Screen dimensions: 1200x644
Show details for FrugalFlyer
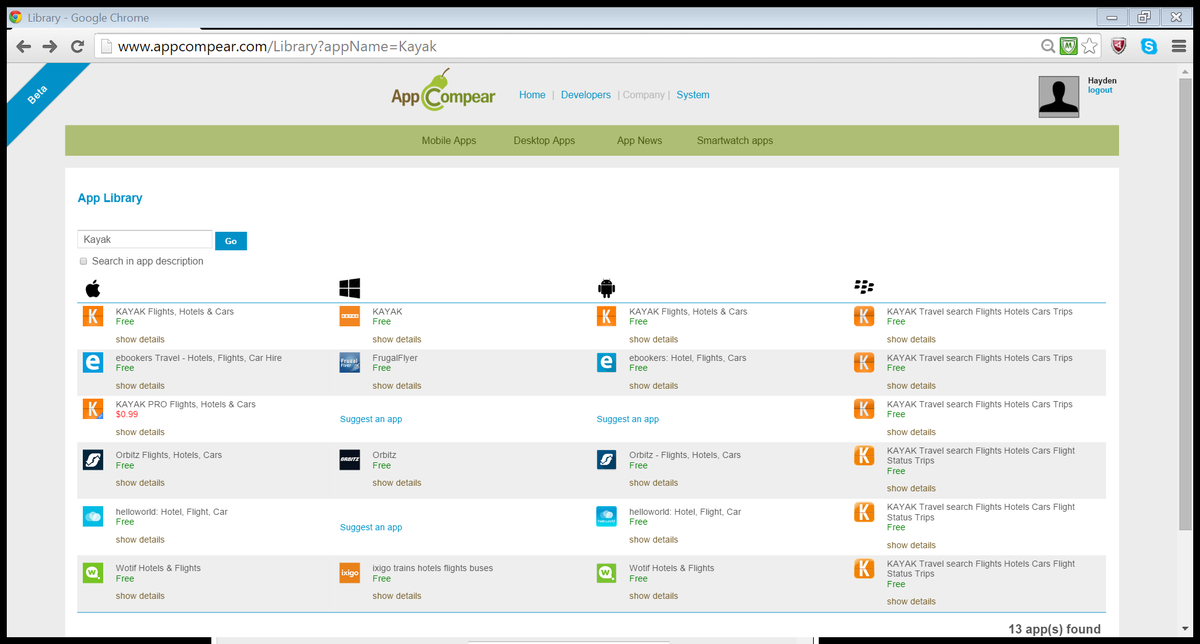397,386
